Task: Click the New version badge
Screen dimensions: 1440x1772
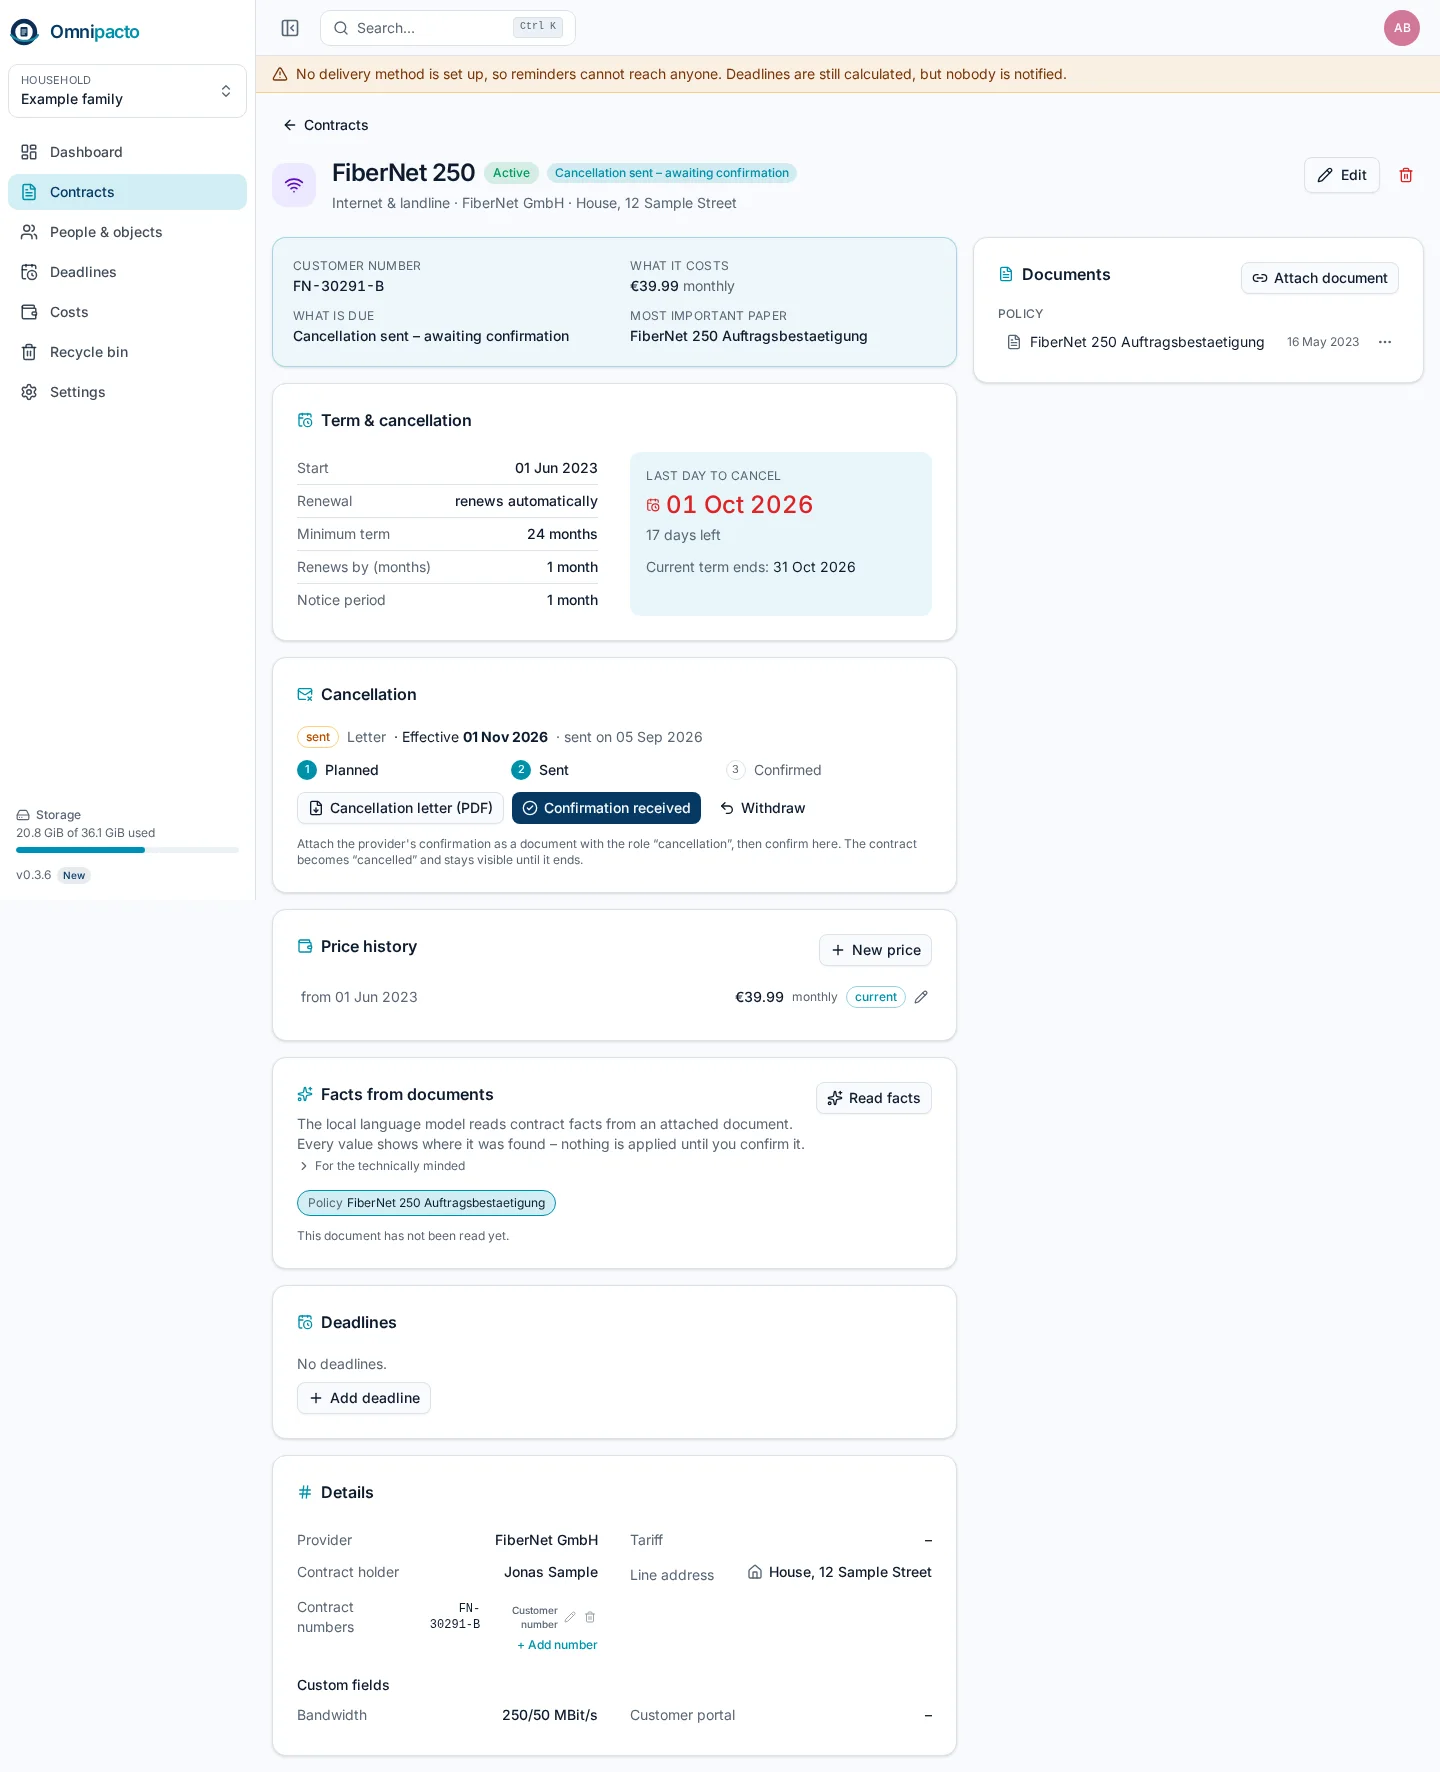Action: tap(74, 875)
